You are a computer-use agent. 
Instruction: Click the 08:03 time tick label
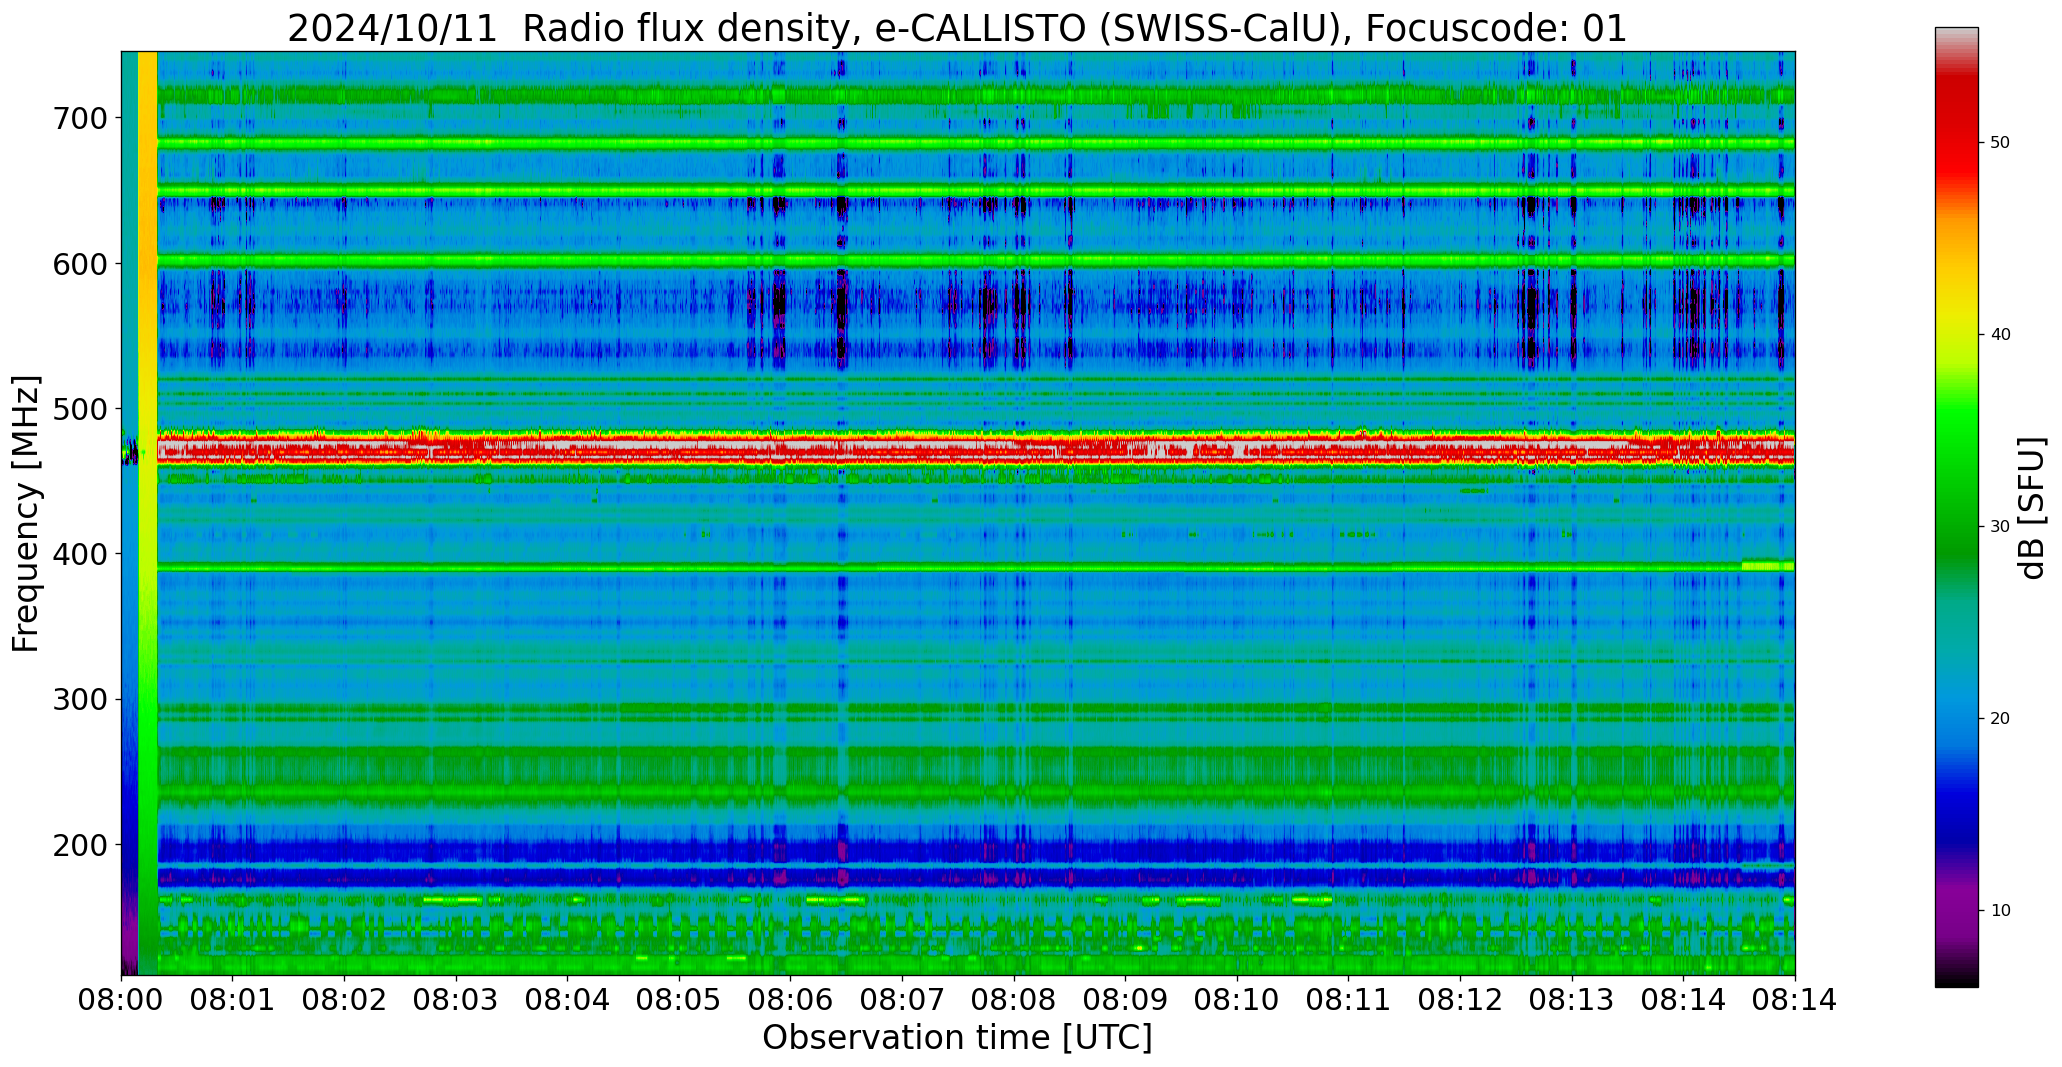(457, 1001)
